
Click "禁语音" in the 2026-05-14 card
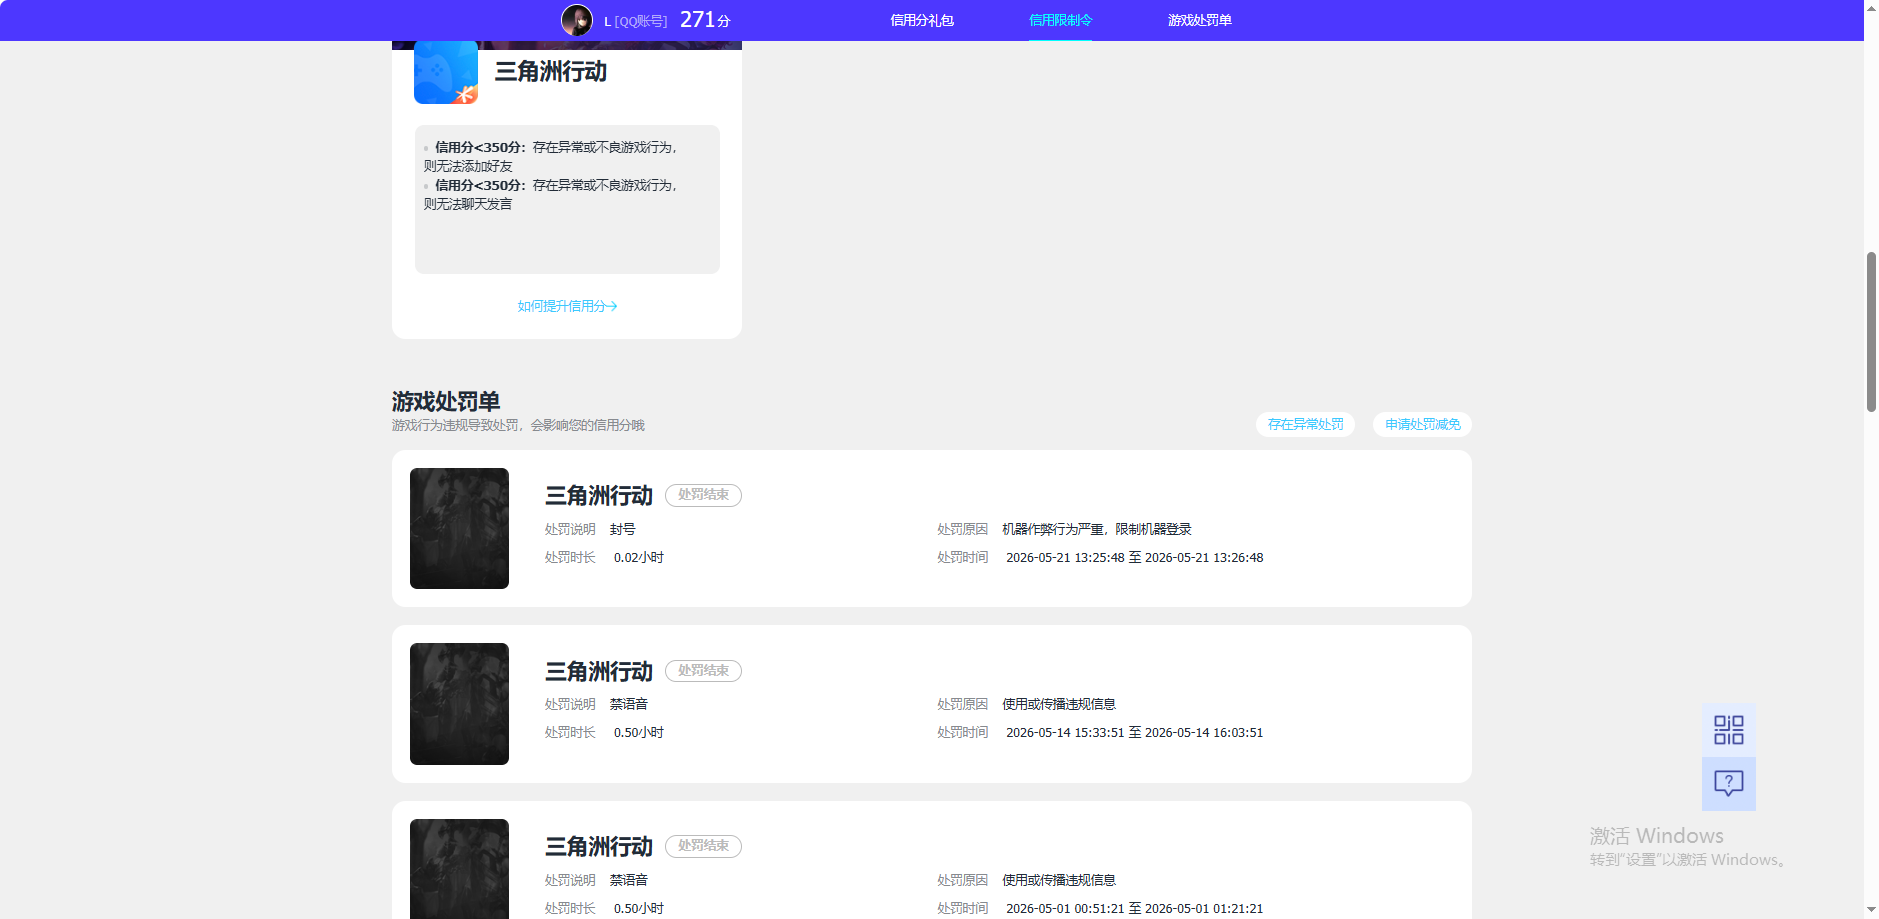[629, 704]
